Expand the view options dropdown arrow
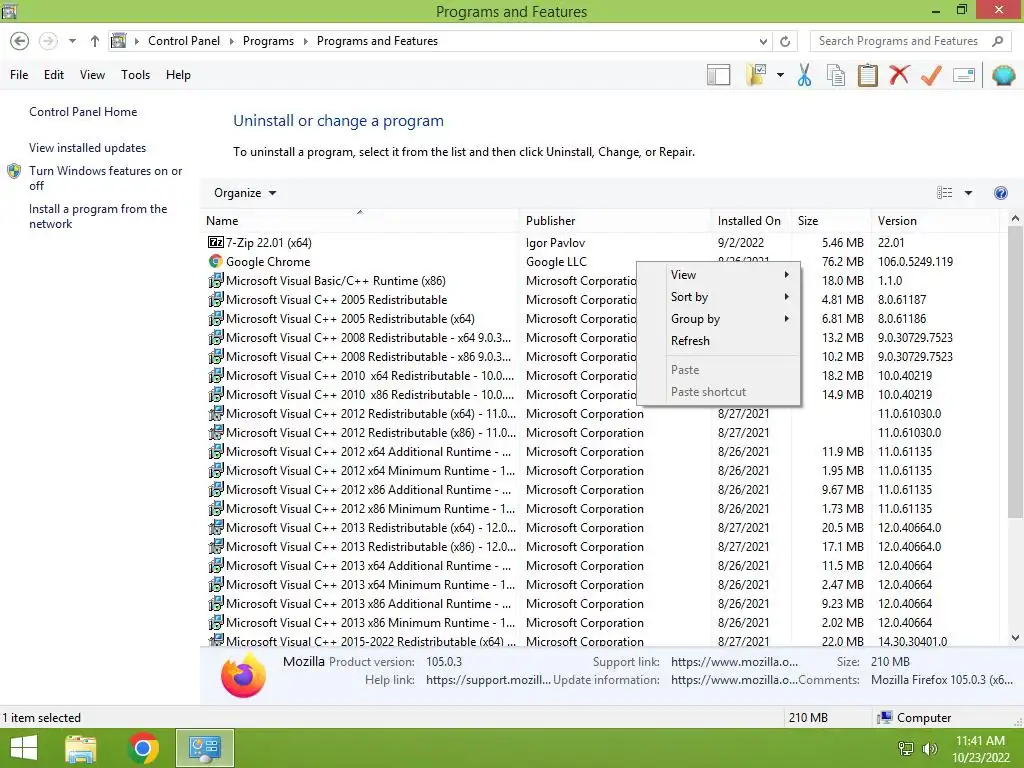This screenshot has height=768, width=1024. [968, 193]
